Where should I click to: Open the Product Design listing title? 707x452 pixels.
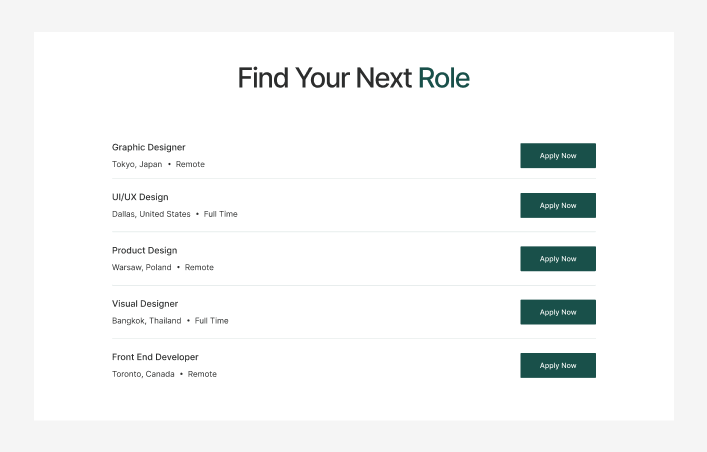click(144, 250)
